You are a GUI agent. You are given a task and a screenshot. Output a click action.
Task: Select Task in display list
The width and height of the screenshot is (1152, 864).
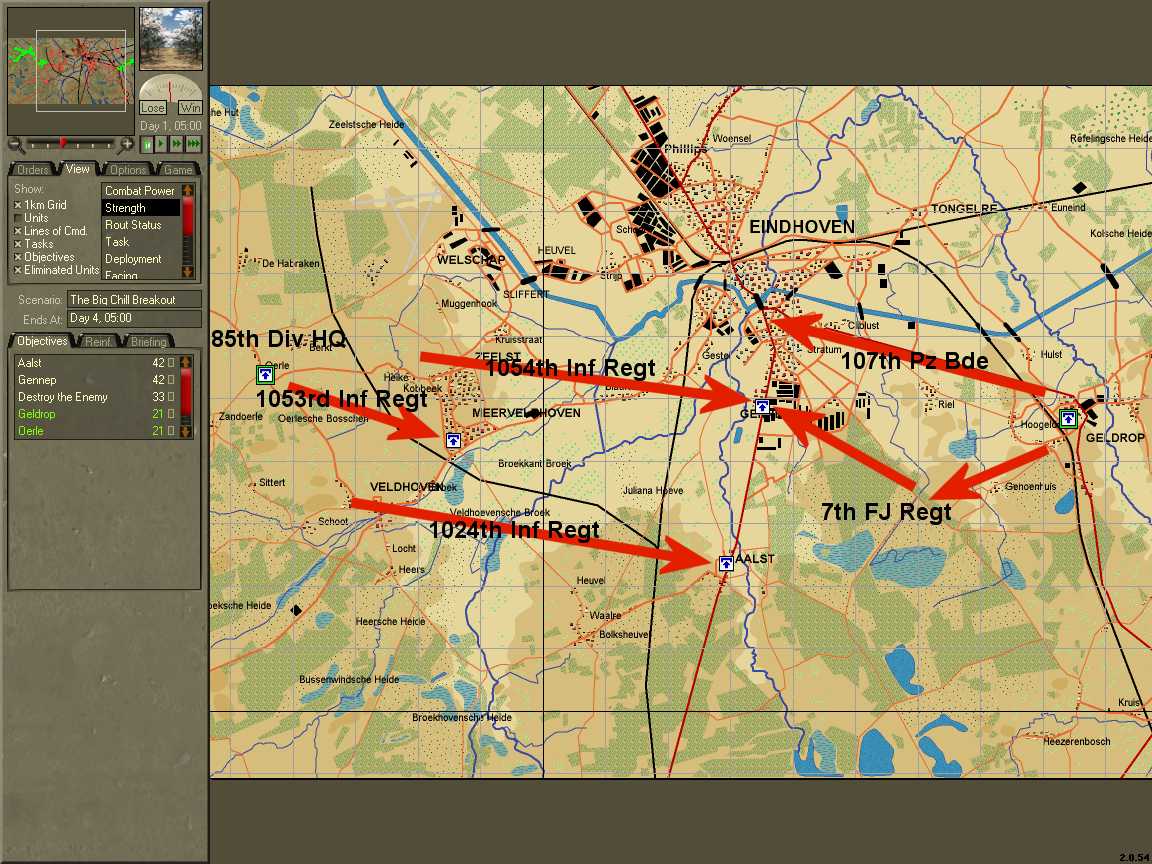click(140, 242)
